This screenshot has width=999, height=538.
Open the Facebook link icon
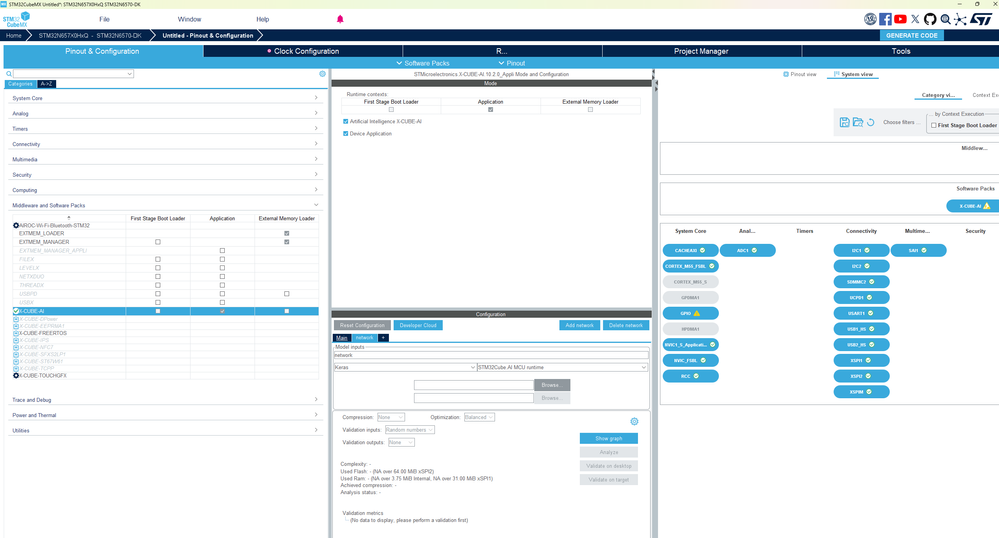(886, 19)
